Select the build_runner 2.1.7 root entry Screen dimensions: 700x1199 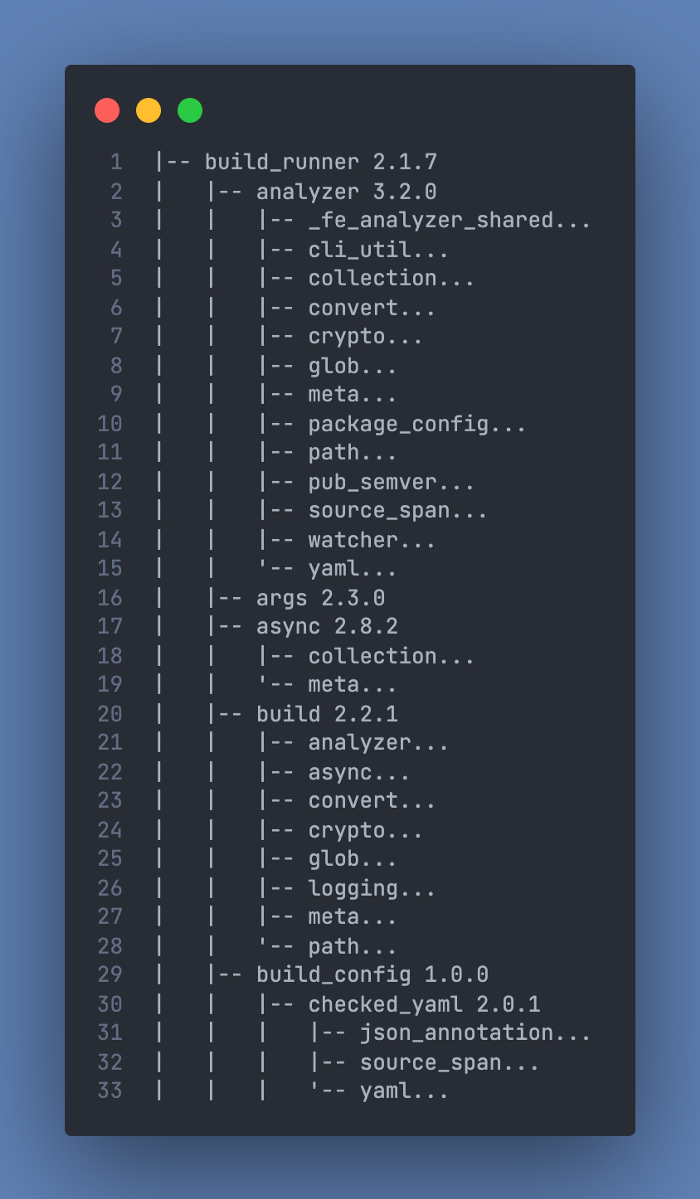pyautogui.click(x=320, y=162)
